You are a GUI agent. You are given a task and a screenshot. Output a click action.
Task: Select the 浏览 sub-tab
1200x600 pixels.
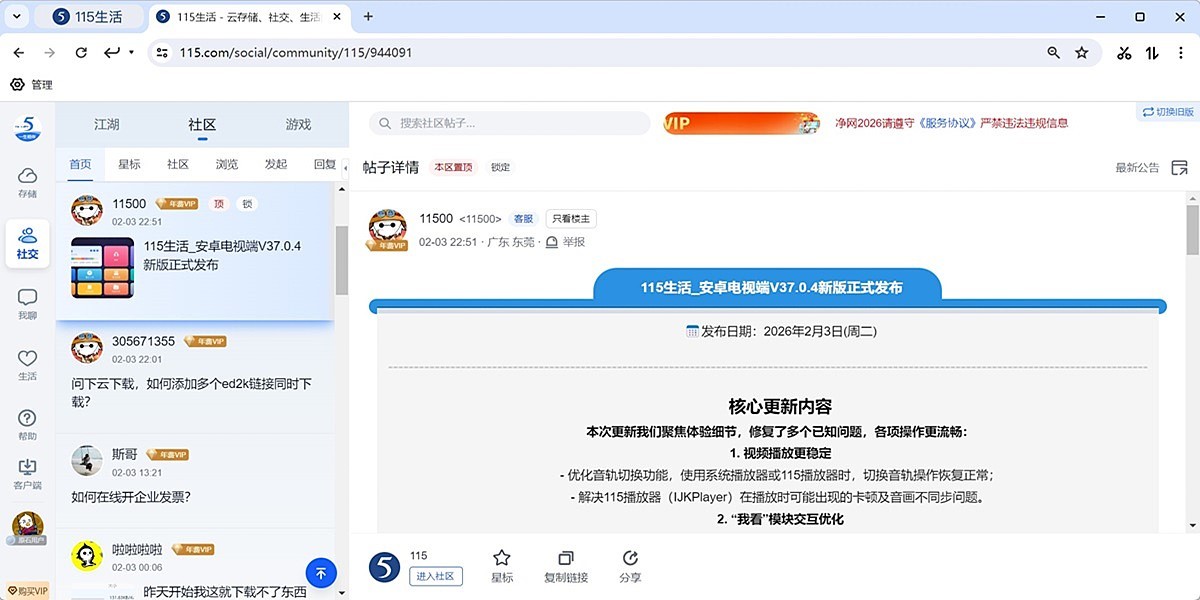coord(227,162)
